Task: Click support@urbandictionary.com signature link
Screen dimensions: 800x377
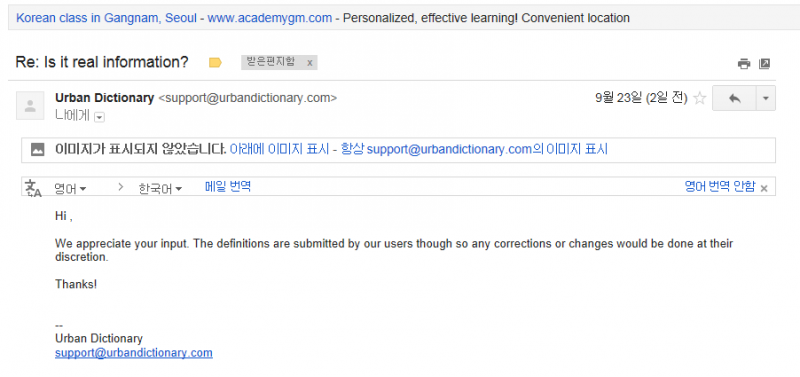Action: pos(134,353)
